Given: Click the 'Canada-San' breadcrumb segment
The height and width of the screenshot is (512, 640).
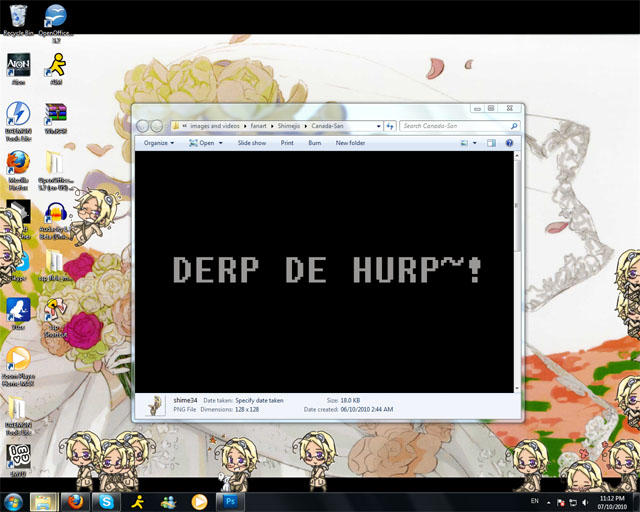Looking at the screenshot, I should pos(327,126).
